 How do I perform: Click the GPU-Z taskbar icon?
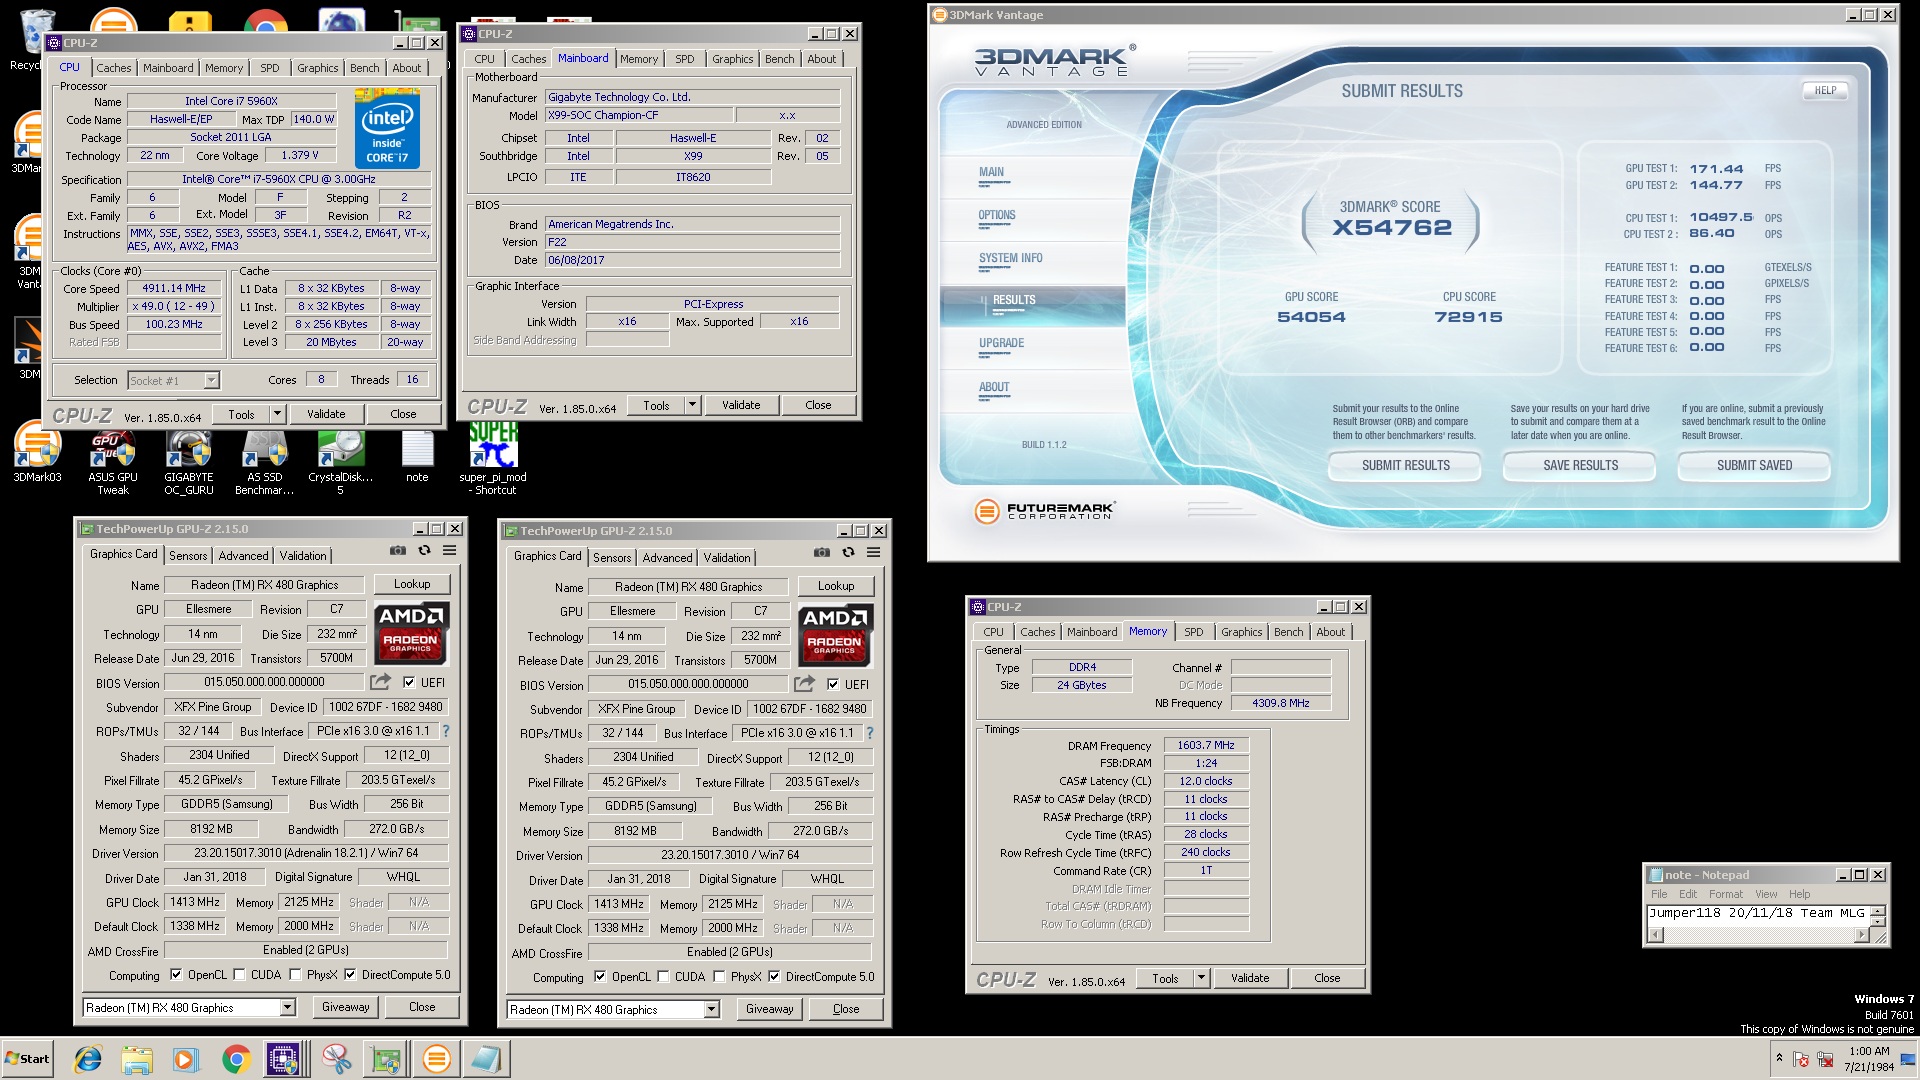[386, 1059]
